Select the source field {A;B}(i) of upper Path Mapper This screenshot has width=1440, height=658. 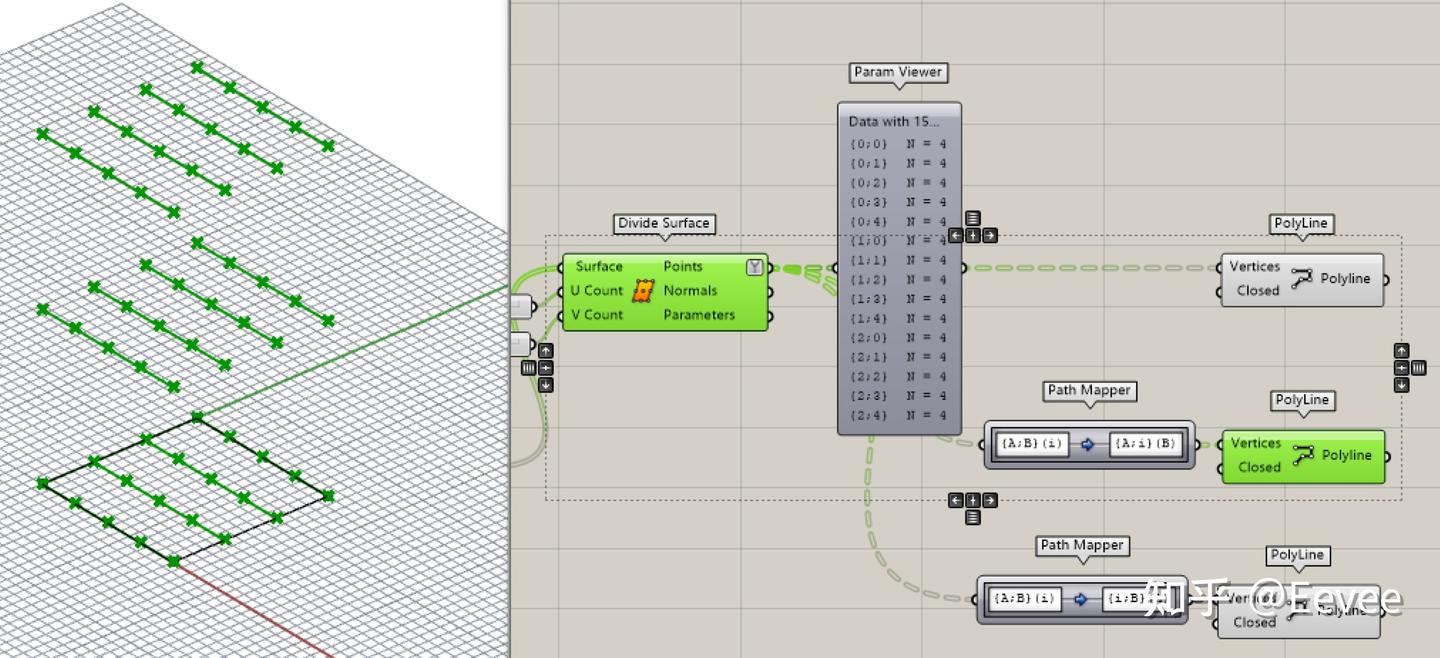point(1032,444)
